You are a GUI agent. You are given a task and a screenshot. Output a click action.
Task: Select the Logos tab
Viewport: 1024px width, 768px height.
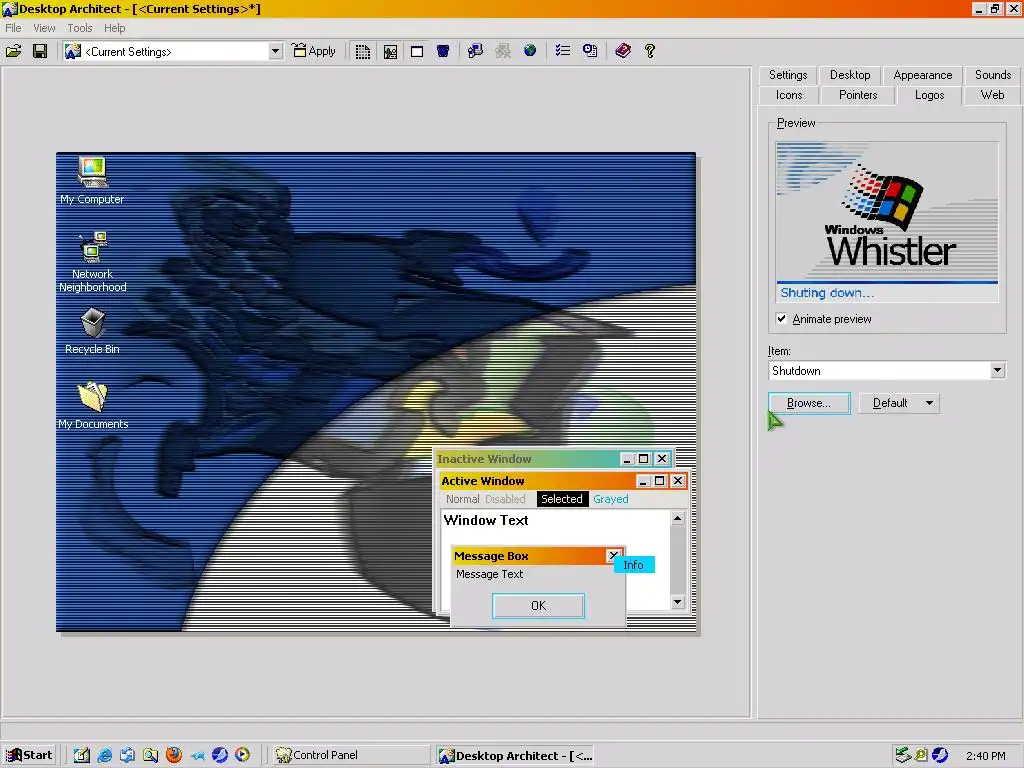click(929, 95)
